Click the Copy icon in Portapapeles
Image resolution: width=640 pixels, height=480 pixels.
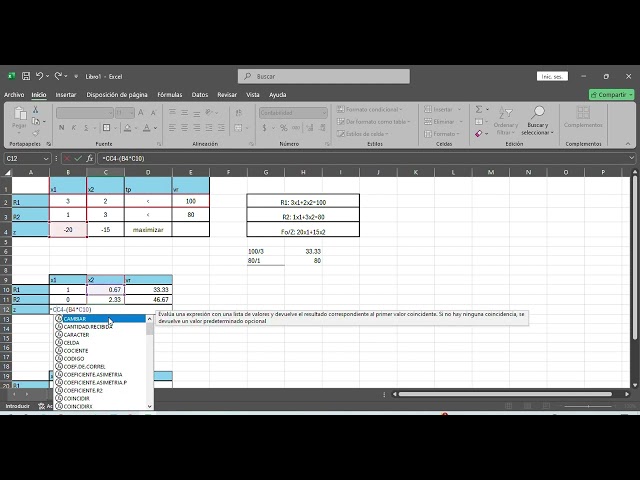coord(36,121)
